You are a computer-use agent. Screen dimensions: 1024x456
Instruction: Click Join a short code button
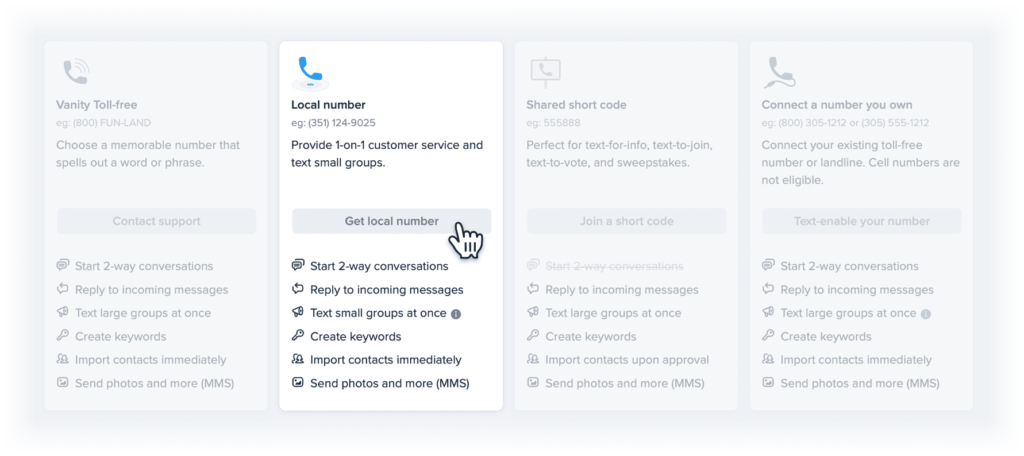(626, 221)
